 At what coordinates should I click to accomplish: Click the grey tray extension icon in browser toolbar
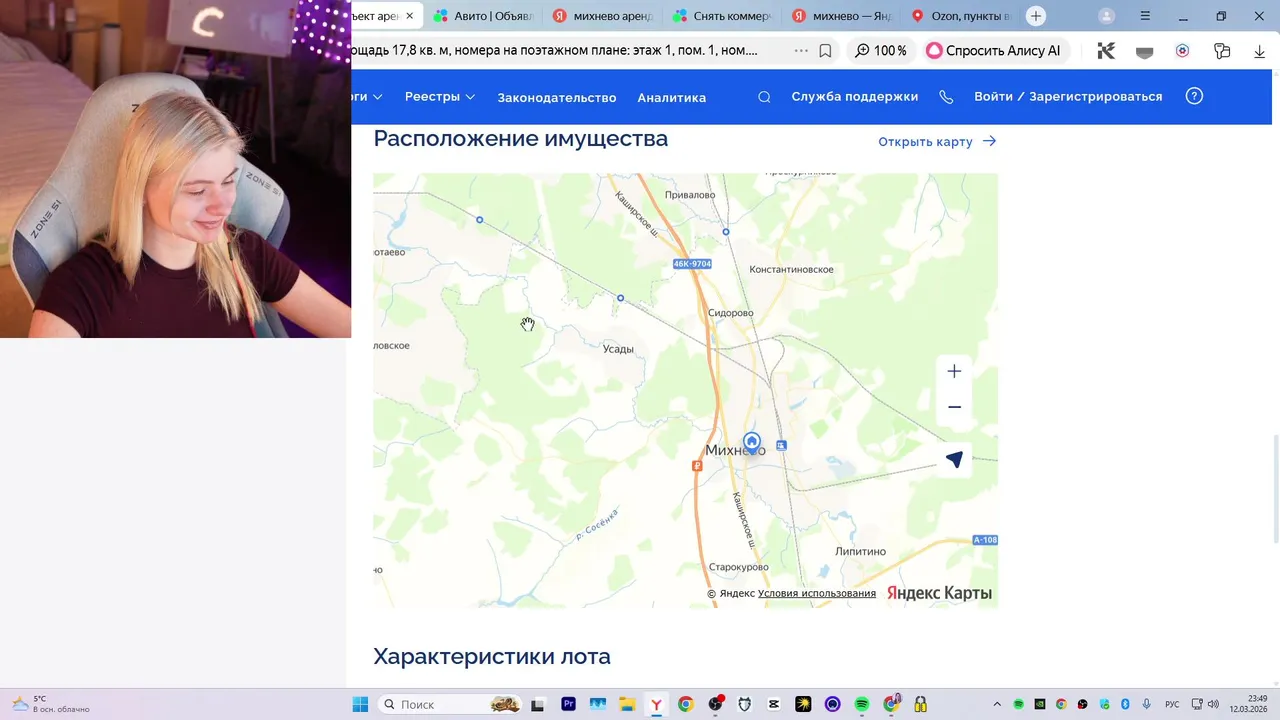coord(1145,51)
